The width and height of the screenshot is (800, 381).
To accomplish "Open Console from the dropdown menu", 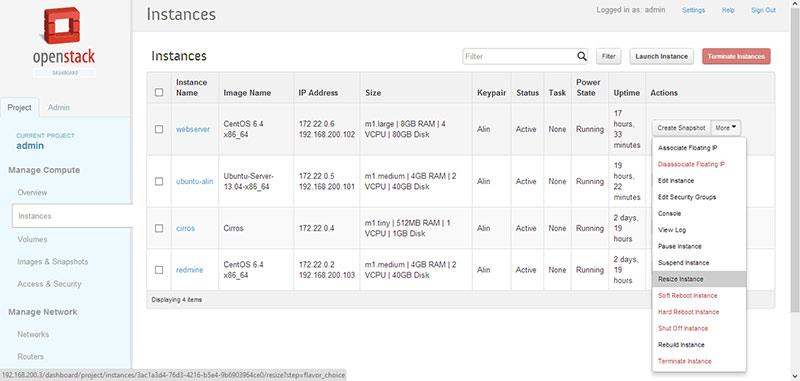I will tap(699, 213).
